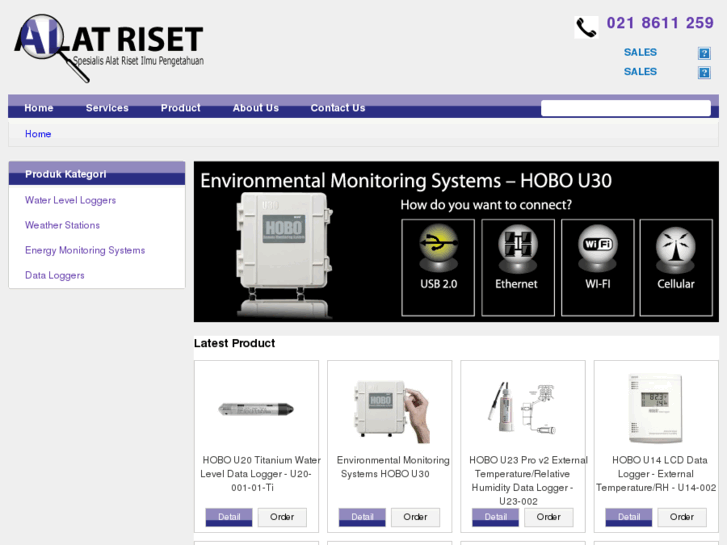Image resolution: width=727 pixels, height=545 pixels.
Task: Select the WI-FI connection icon
Action: click(597, 248)
